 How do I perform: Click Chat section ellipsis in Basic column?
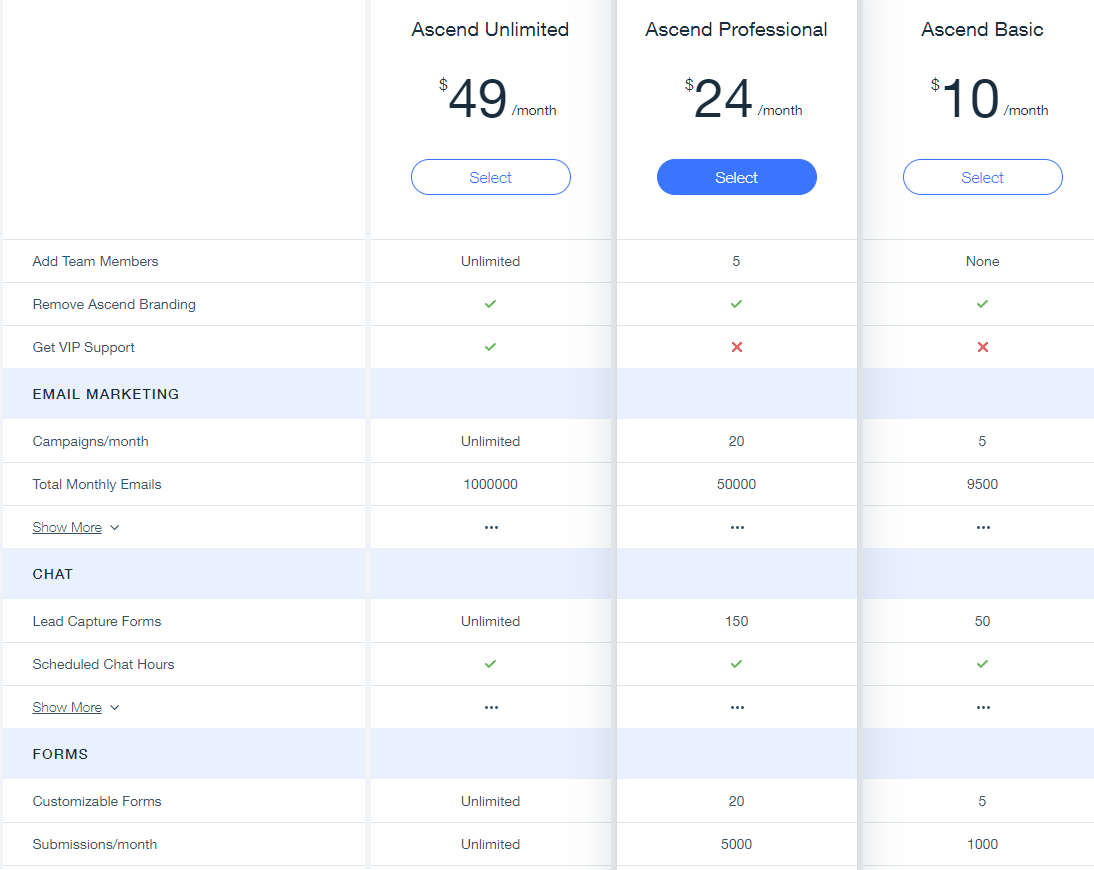(983, 707)
